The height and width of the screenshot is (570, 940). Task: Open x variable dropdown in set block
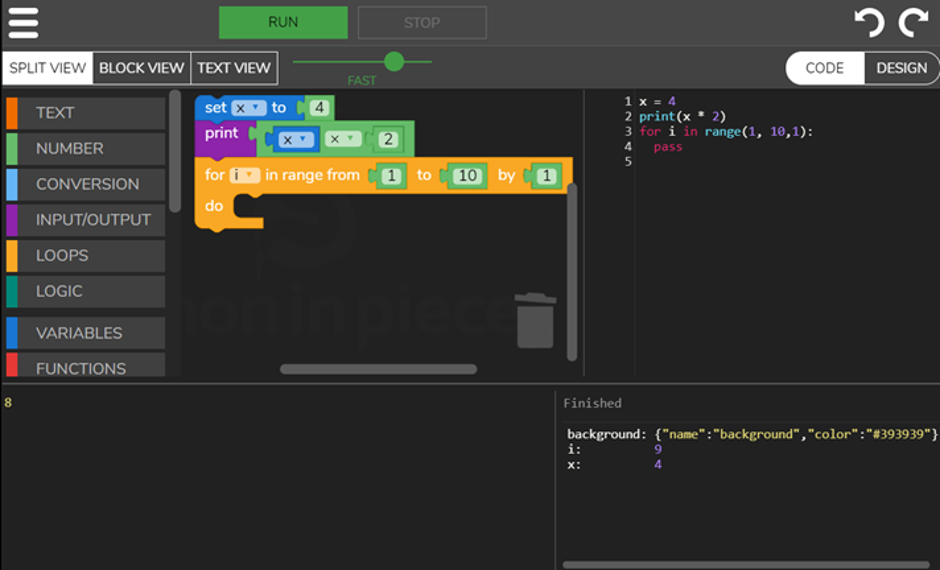(x=247, y=107)
